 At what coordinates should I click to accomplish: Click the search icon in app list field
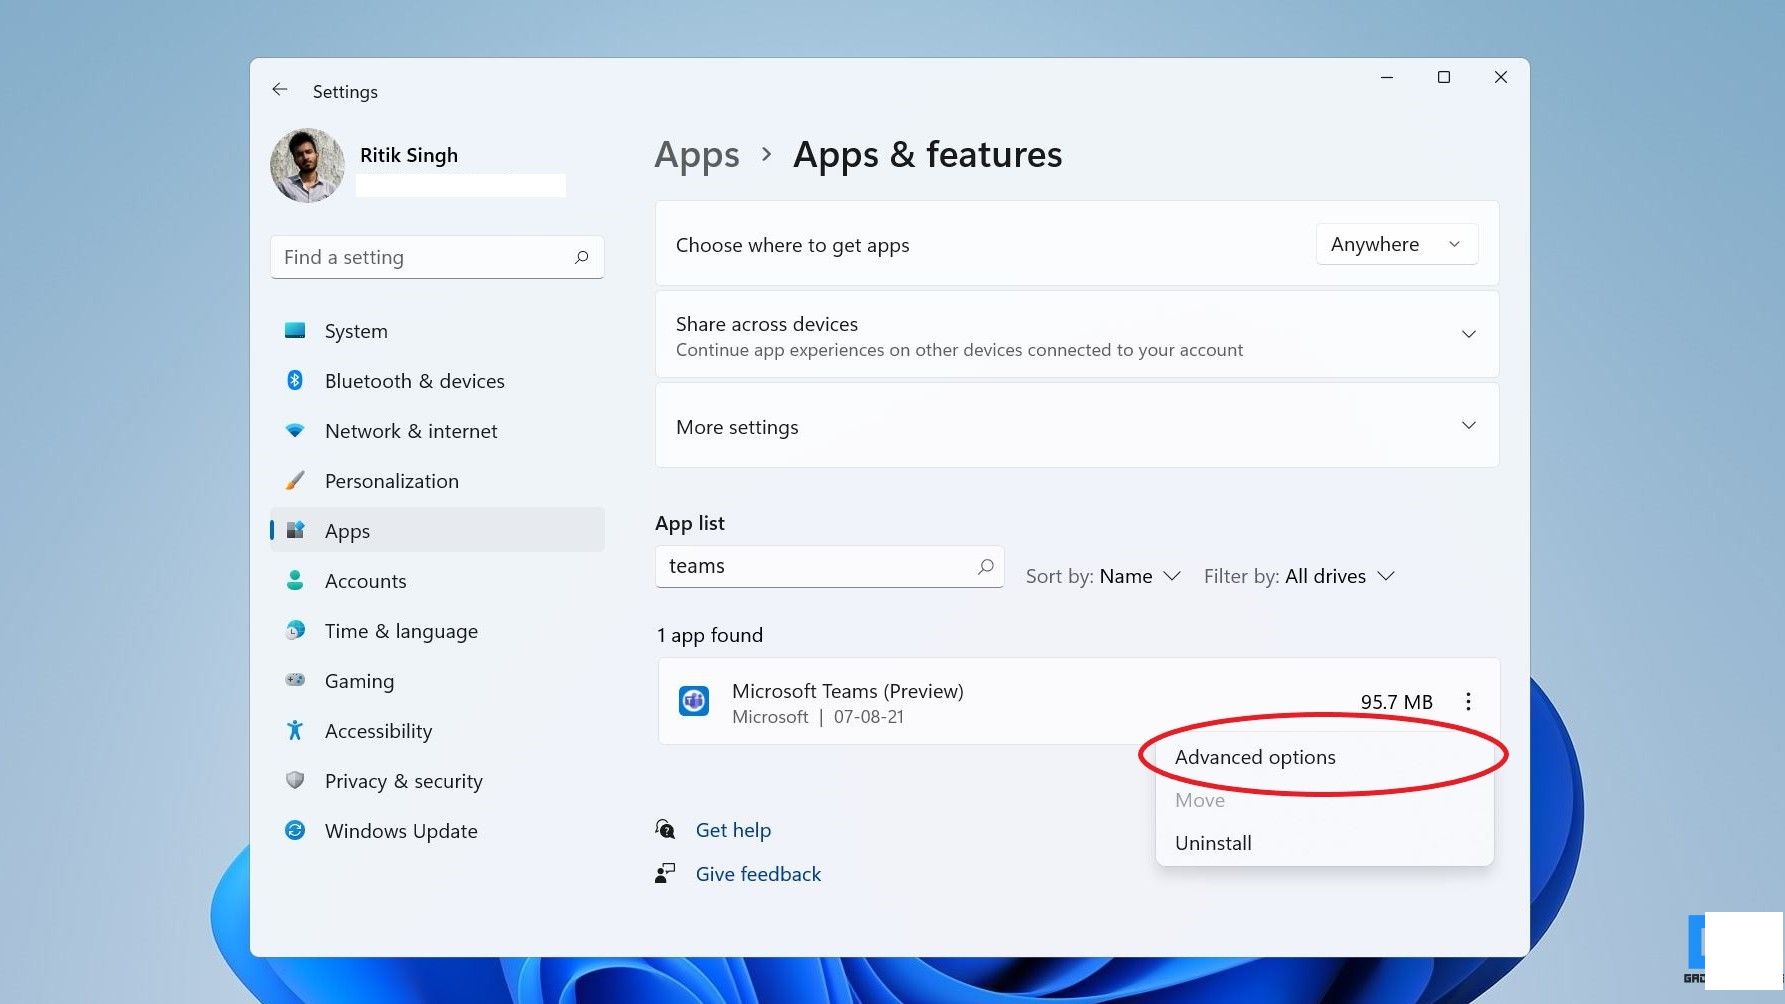click(x=985, y=566)
